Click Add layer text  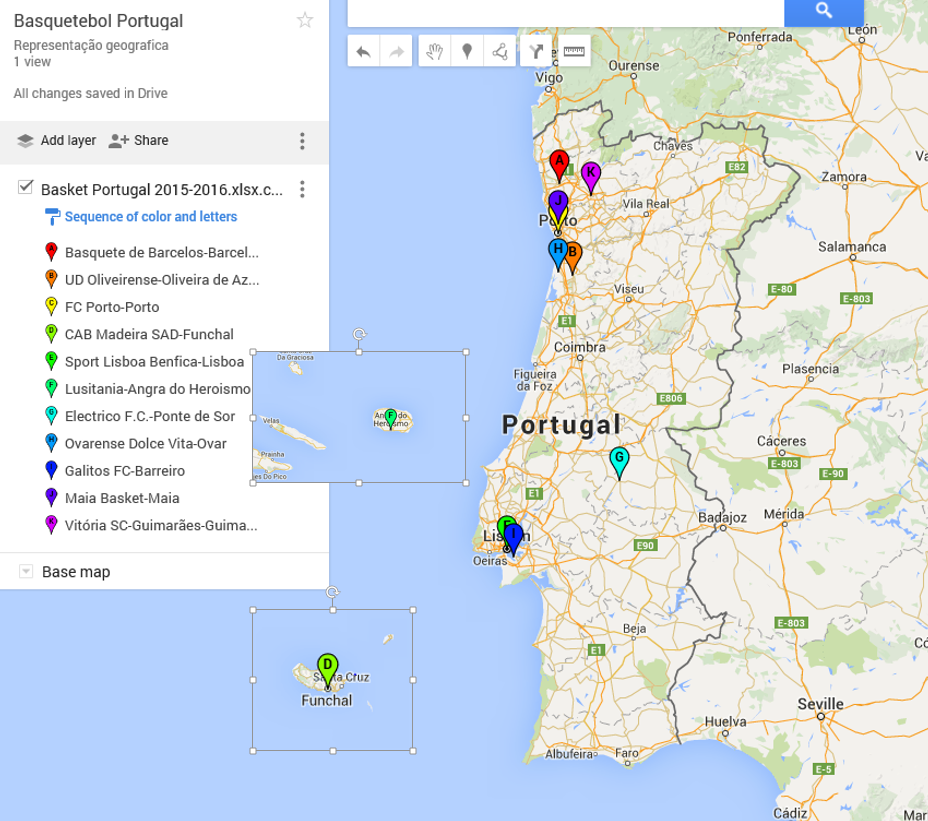[68, 140]
